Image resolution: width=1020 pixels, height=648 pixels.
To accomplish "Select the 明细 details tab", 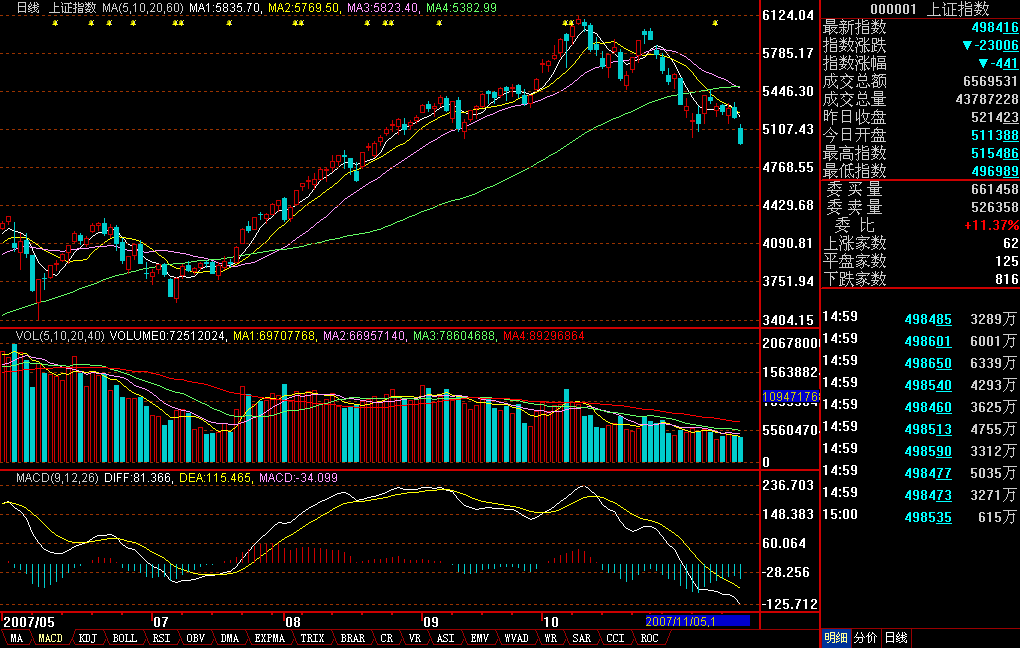I will click(835, 638).
